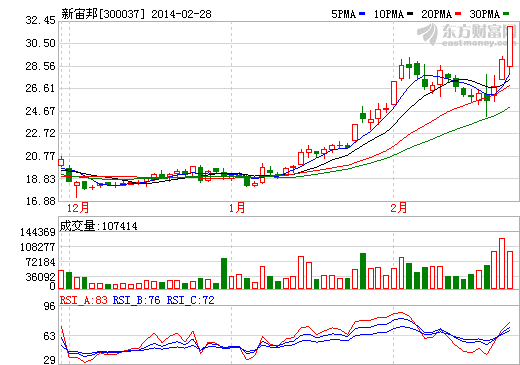
Task: Click the blue 5PMA legend color marker
Action: coord(362,14)
